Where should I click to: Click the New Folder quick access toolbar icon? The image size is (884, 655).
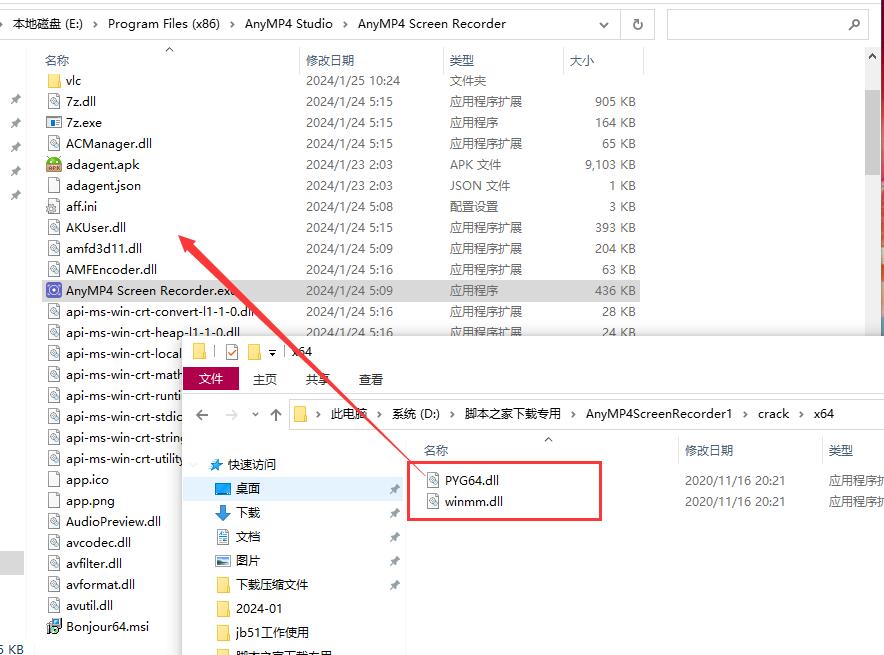pos(254,352)
